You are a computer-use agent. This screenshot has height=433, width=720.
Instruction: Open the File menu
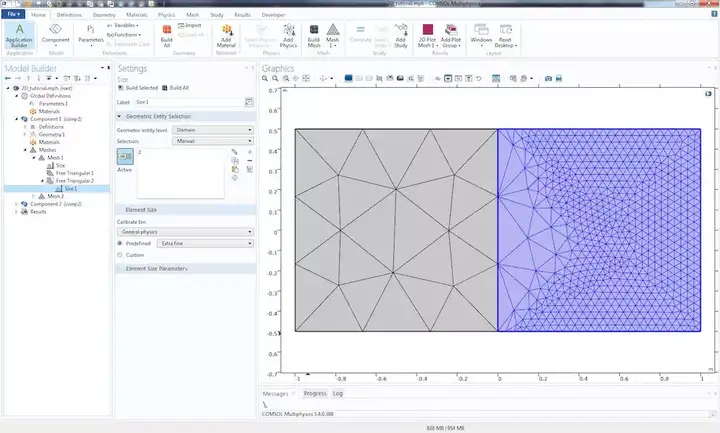tap(13, 14)
